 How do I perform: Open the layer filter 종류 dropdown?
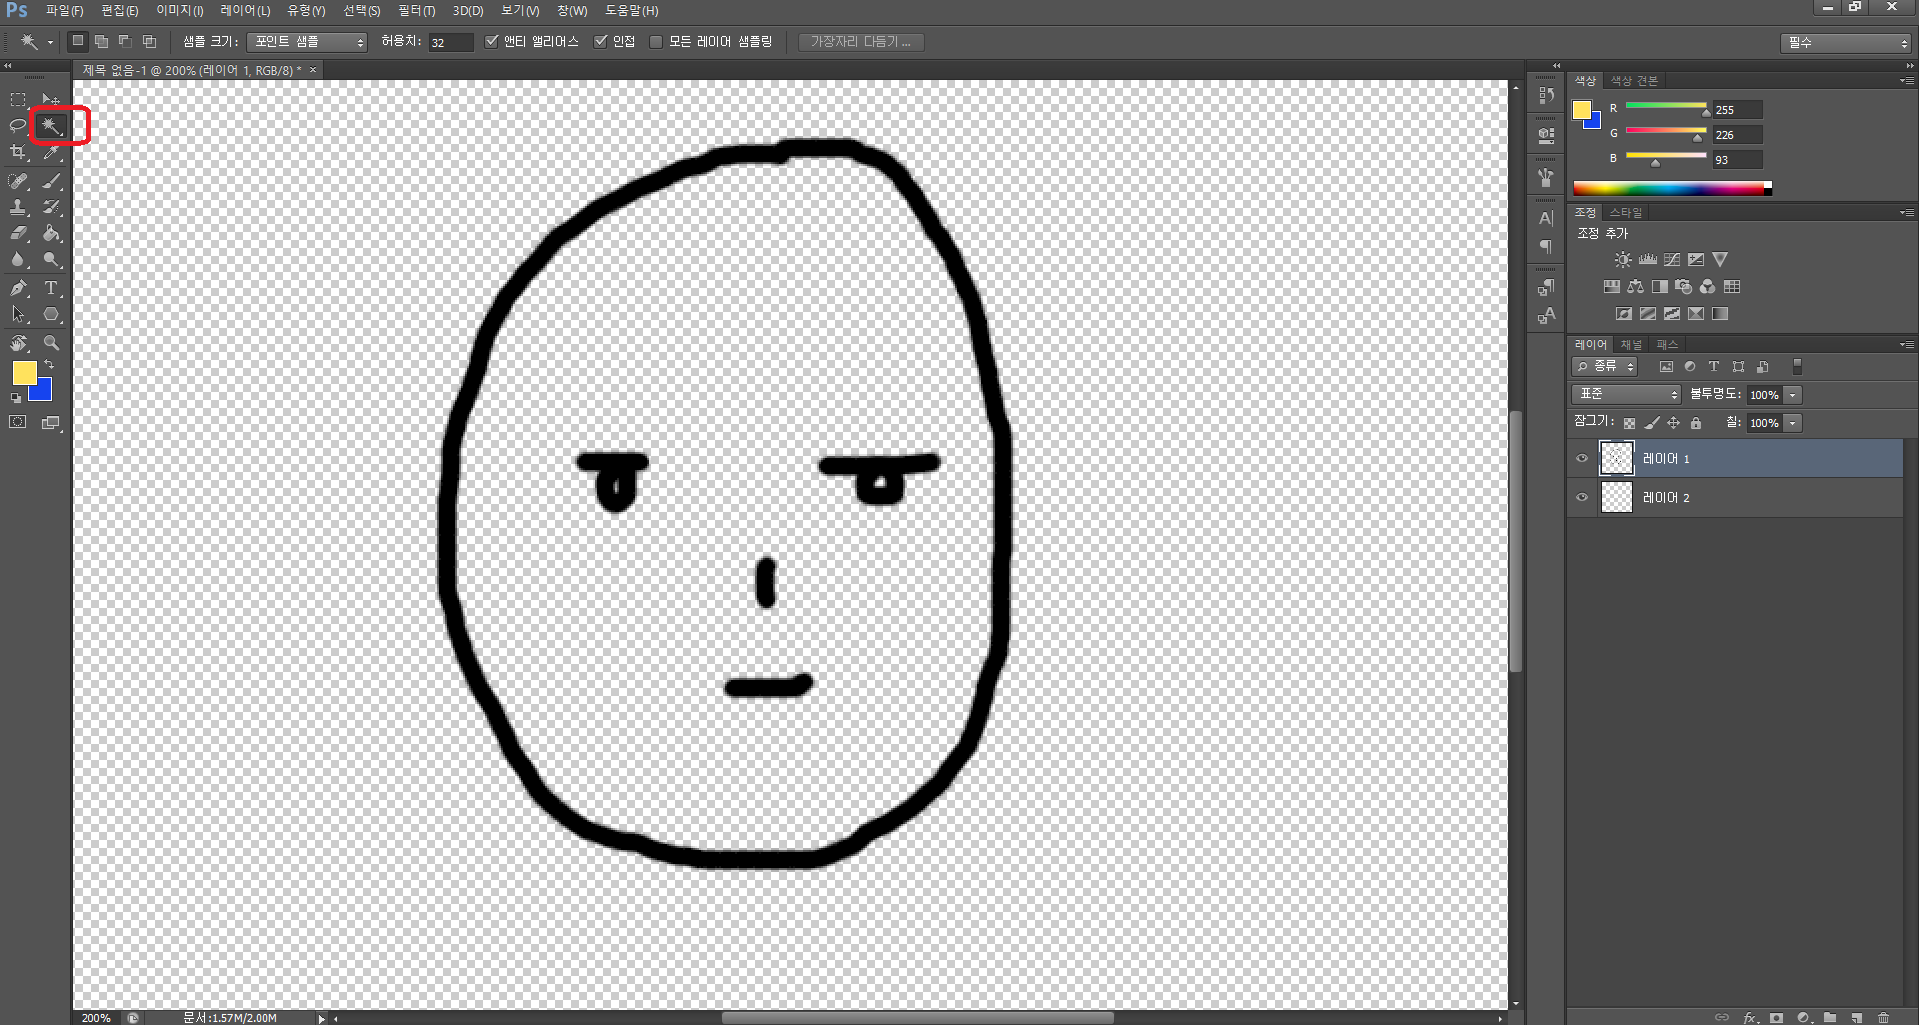click(x=1604, y=367)
